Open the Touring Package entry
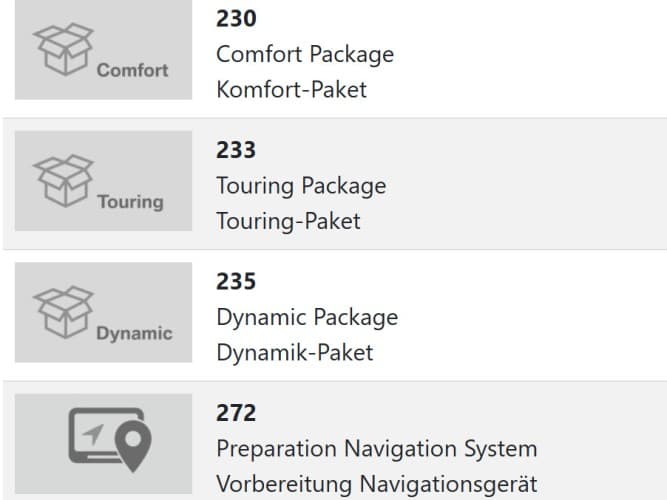 click(x=301, y=186)
